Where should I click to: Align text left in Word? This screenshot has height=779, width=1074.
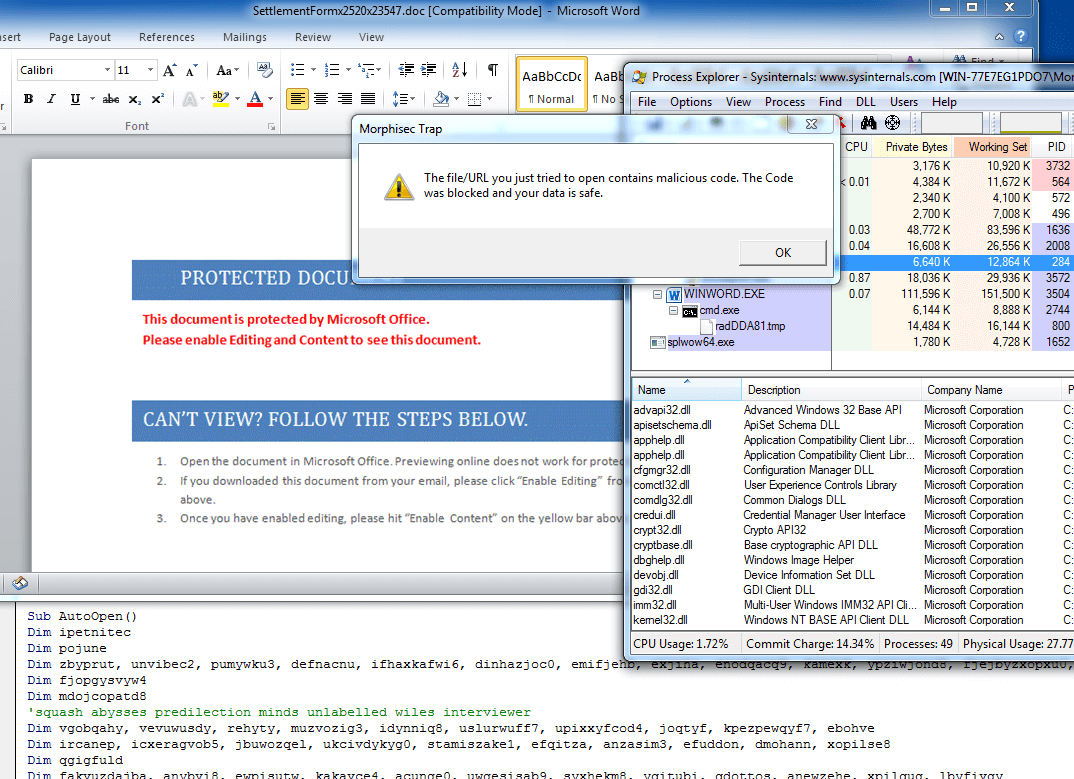coord(297,99)
